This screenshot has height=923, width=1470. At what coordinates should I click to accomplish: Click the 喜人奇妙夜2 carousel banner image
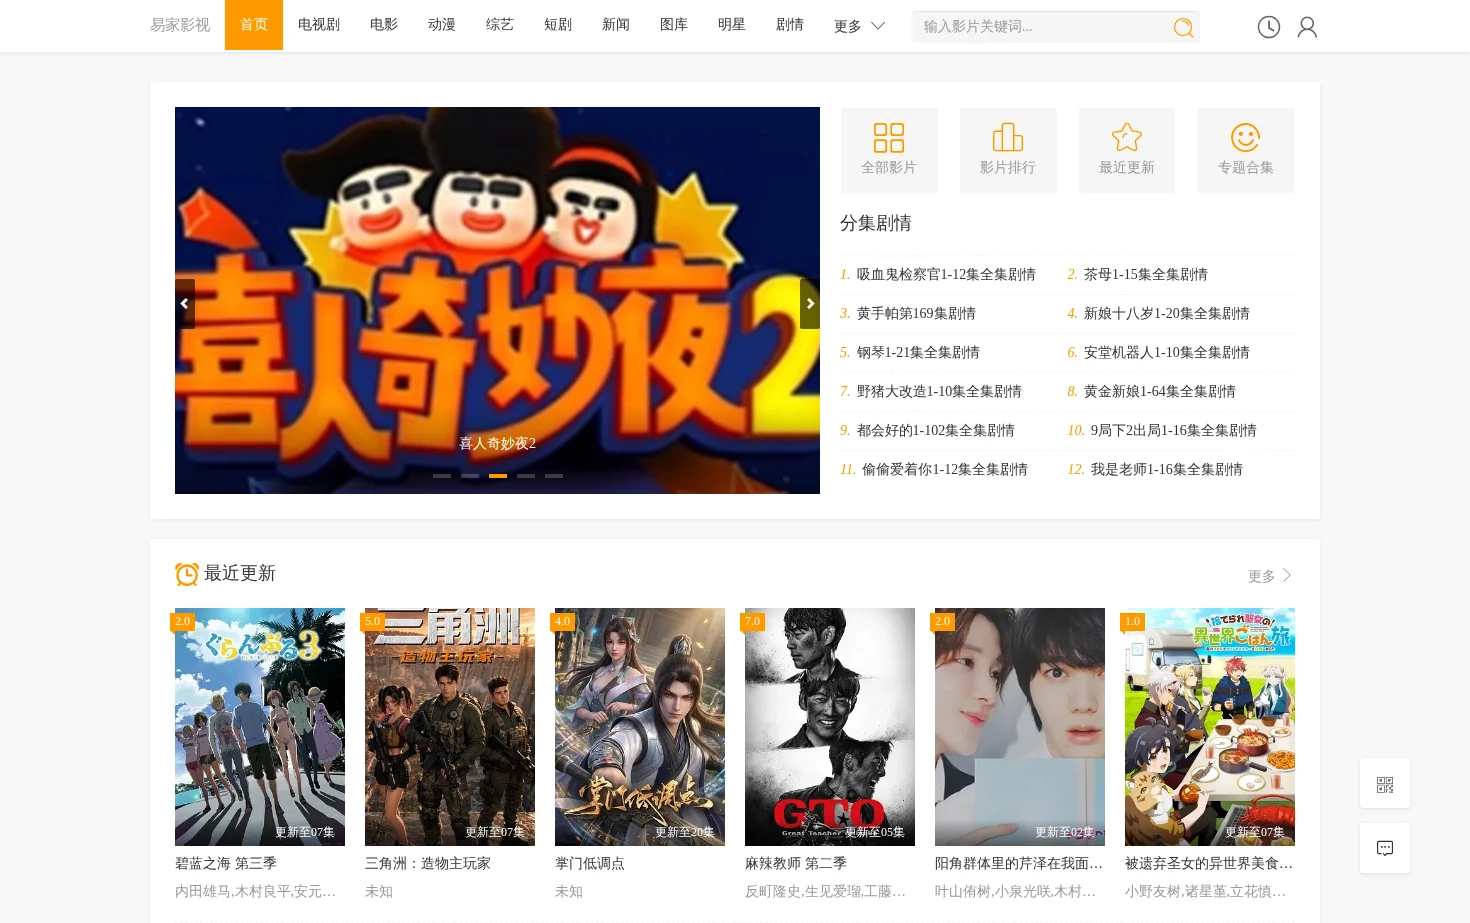click(x=497, y=300)
